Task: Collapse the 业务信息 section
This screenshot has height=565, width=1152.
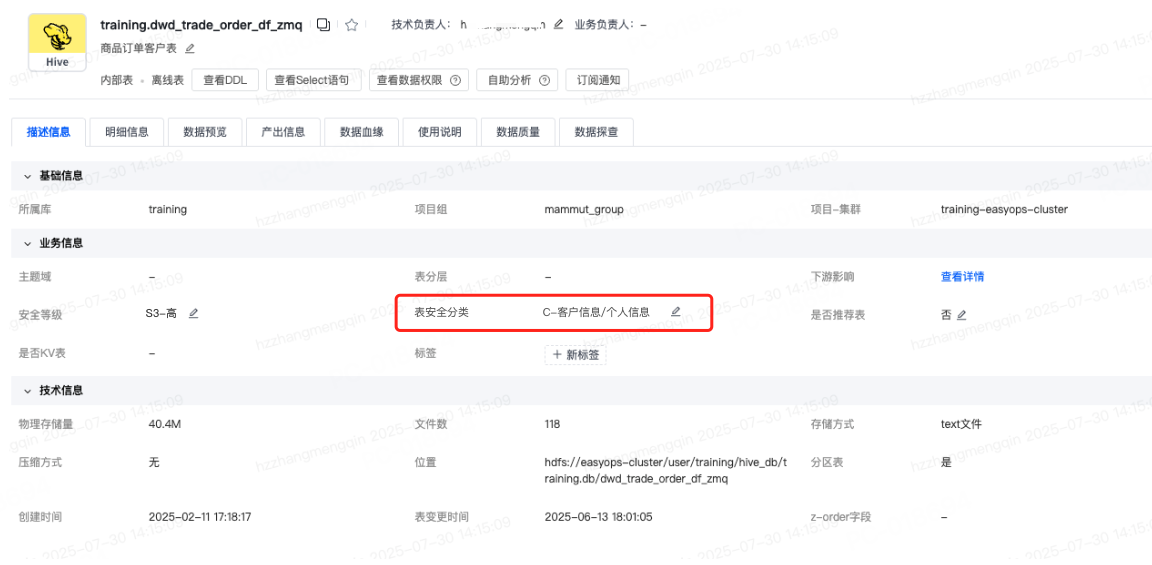Action: coord(27,243)
